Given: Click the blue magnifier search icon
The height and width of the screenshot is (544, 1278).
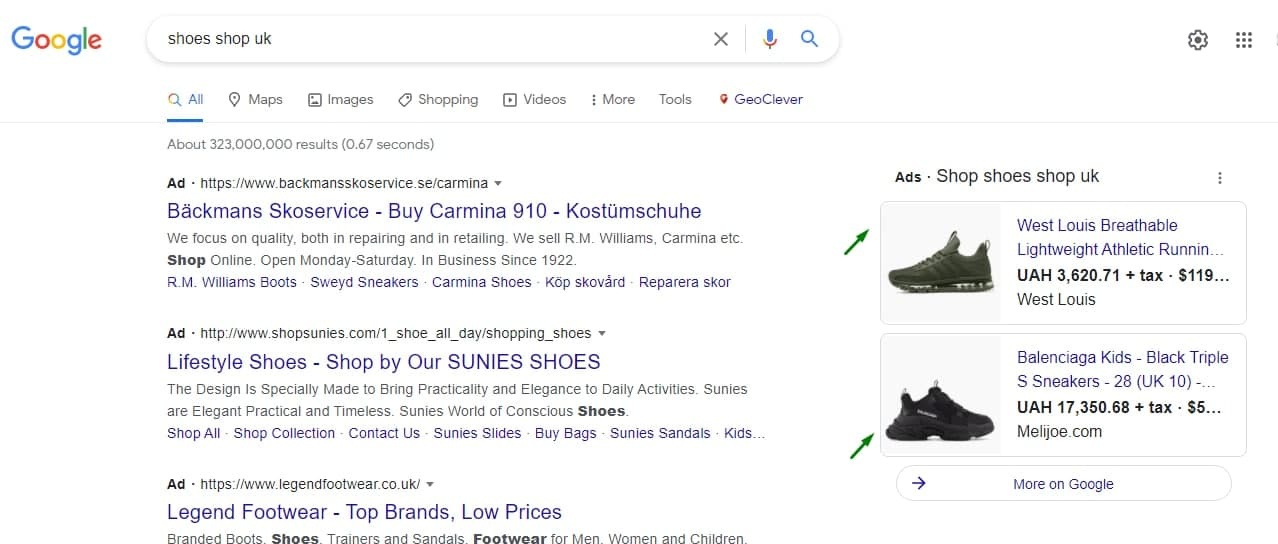Looking at the screenshot, I should tap(809, 39).
